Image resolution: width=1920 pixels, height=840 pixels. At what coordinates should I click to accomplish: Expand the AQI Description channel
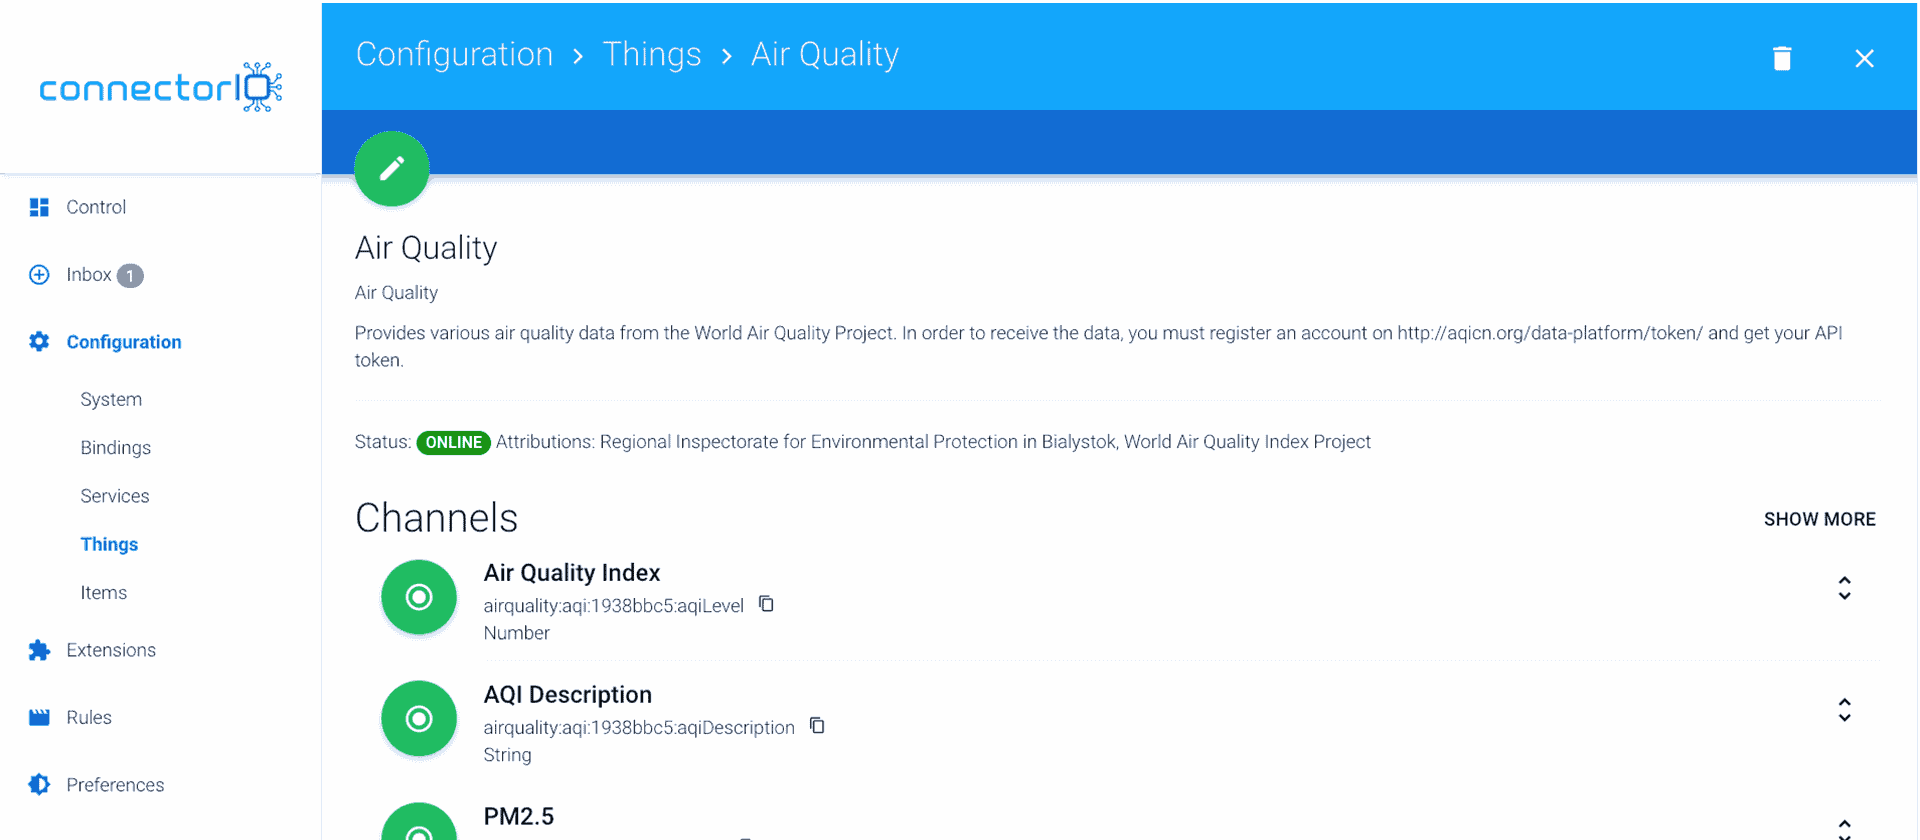pos(1844,710)
